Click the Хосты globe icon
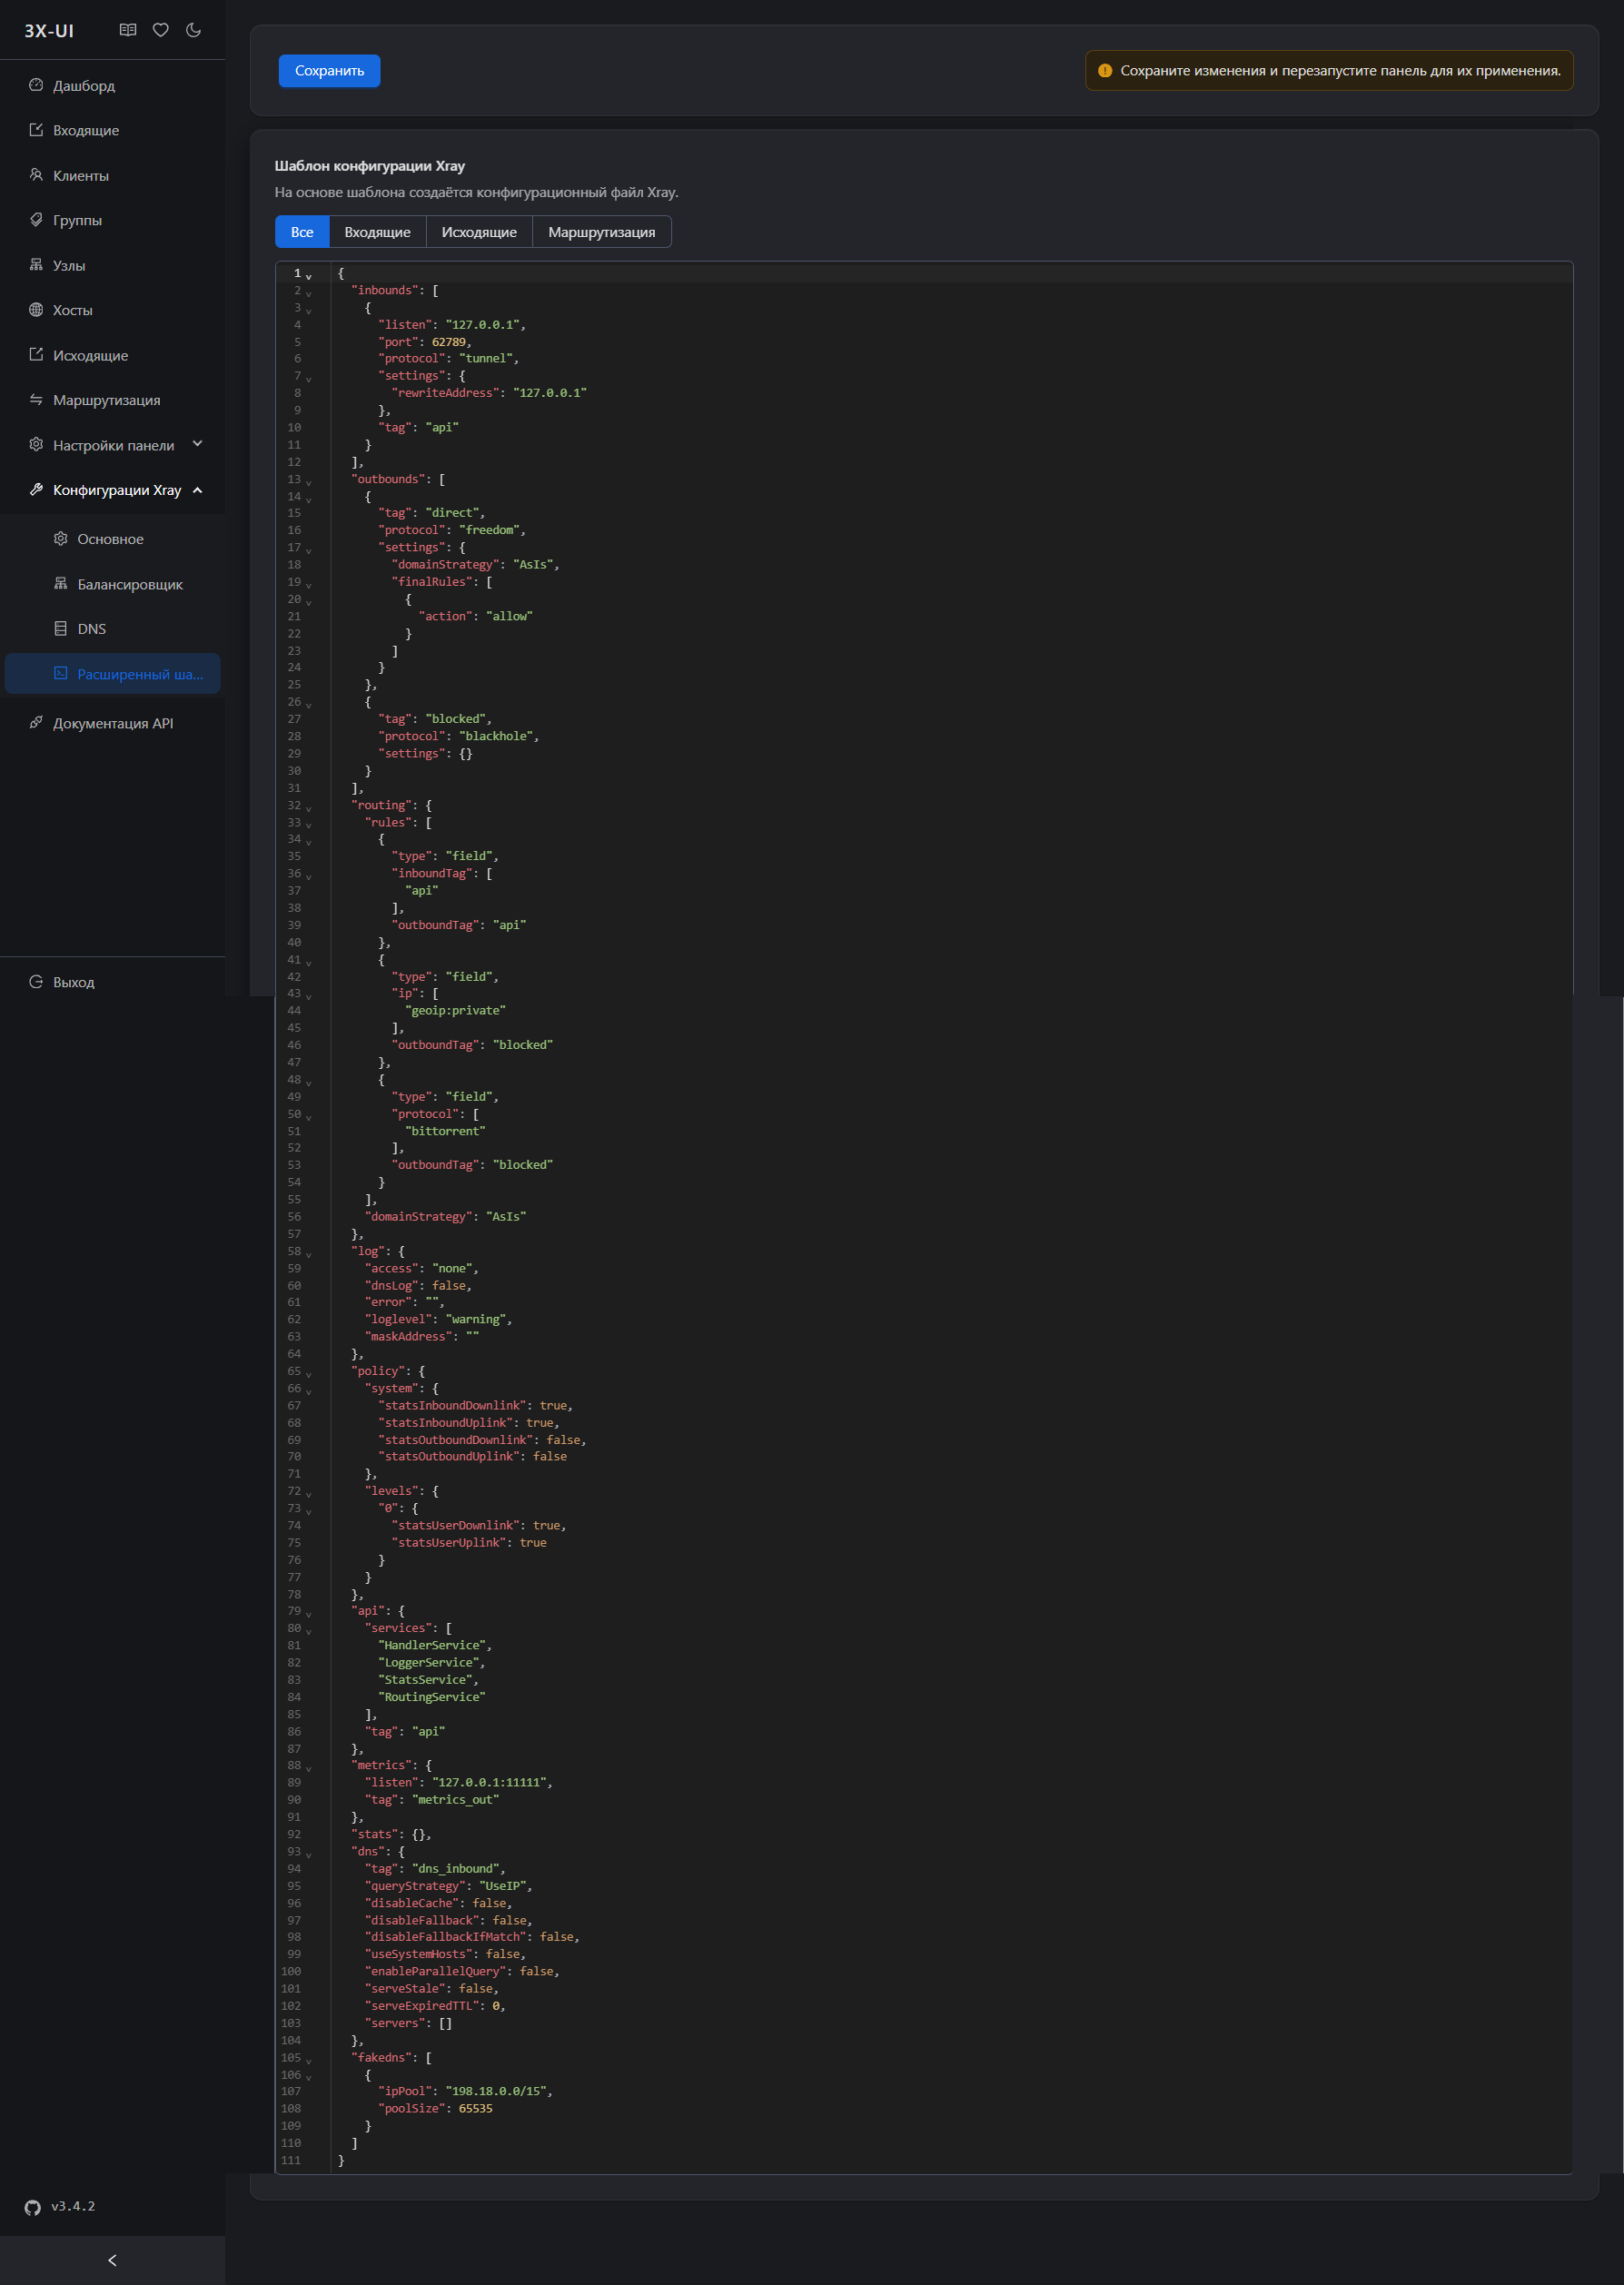 coord(36,310)
